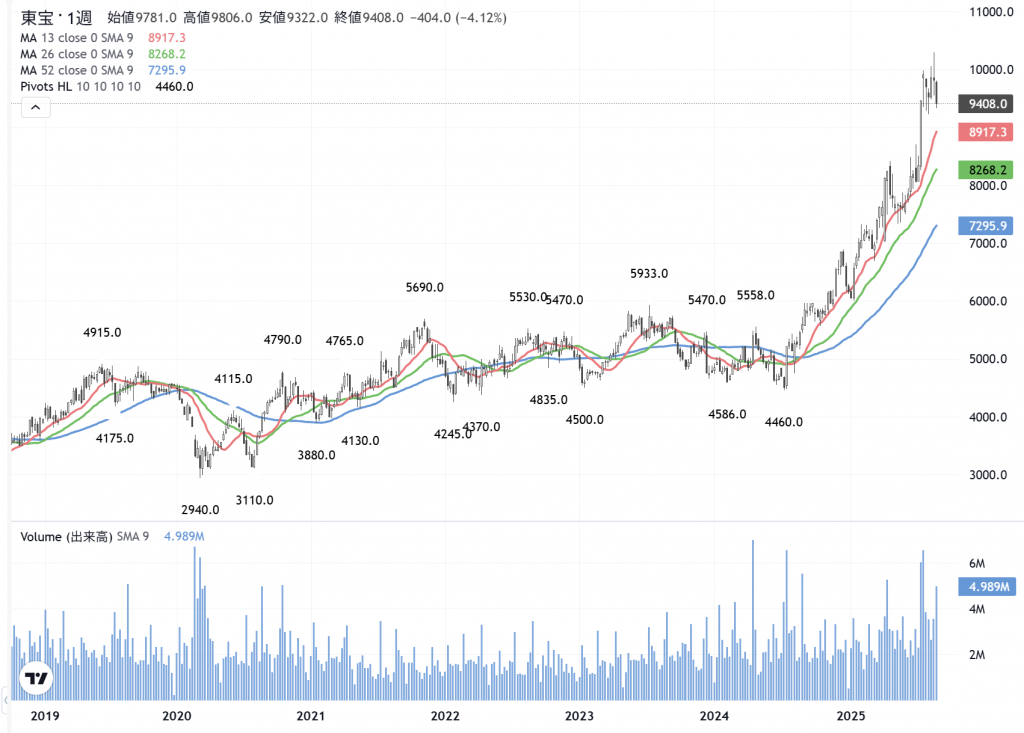1024x733 pixels.
Task: Click the 2025 label on the time axis
Action: click(852, 716)
